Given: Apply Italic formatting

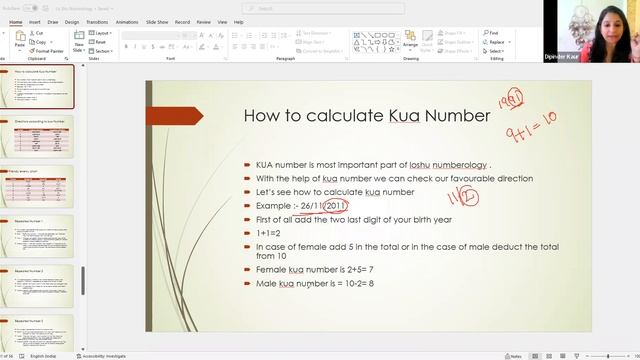Looking at the screenshot, I should (135, 47).
